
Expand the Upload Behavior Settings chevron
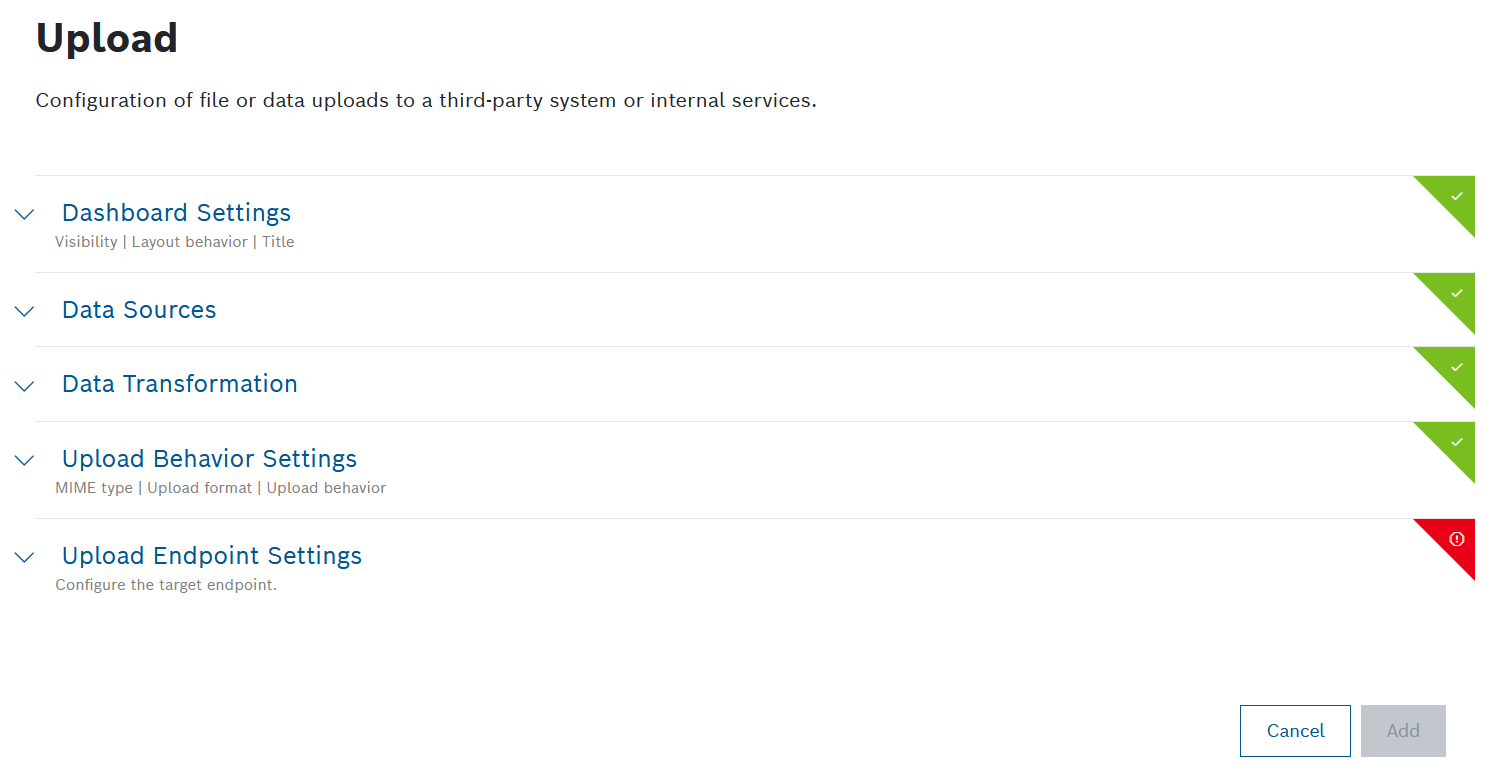pos(25,460)
